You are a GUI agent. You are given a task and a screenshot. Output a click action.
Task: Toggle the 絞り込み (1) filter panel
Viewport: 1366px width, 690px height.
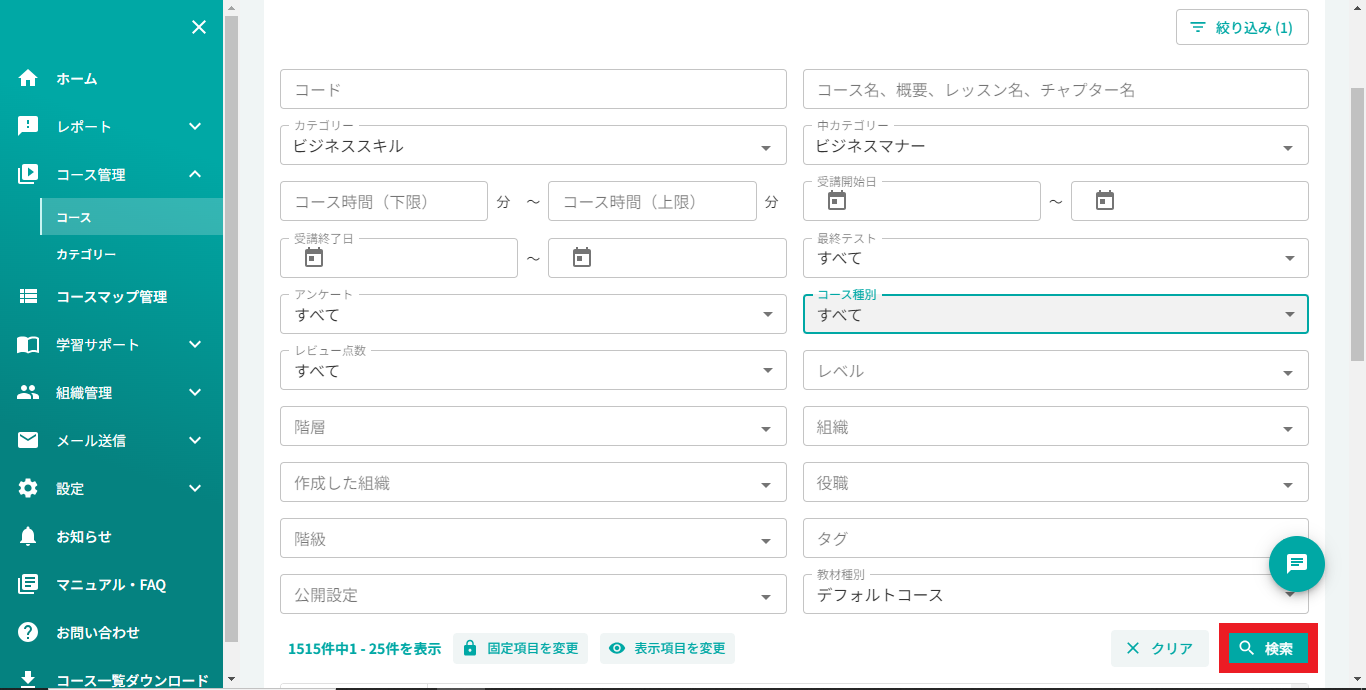click(x=1242, y=28)
